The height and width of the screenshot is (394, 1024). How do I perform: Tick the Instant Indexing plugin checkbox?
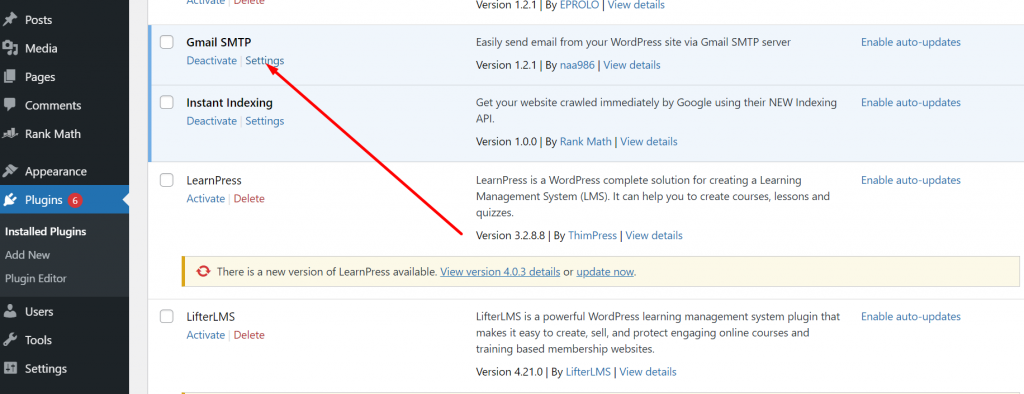click(x=167, y=103)
